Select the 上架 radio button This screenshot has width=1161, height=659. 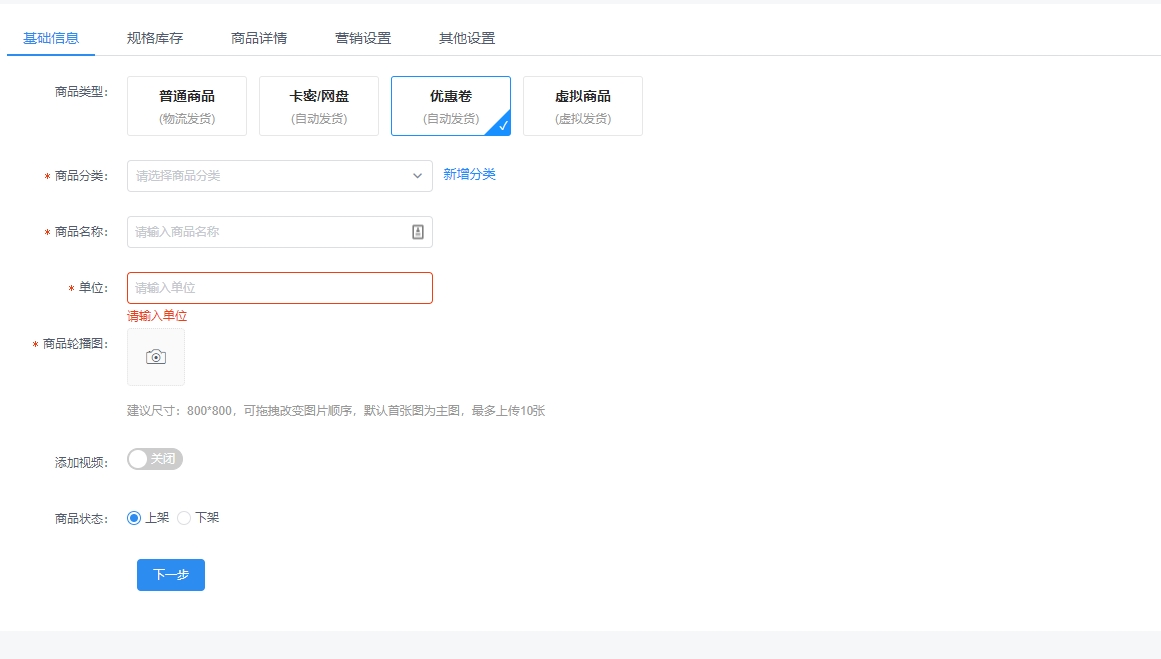click(135, 518)
